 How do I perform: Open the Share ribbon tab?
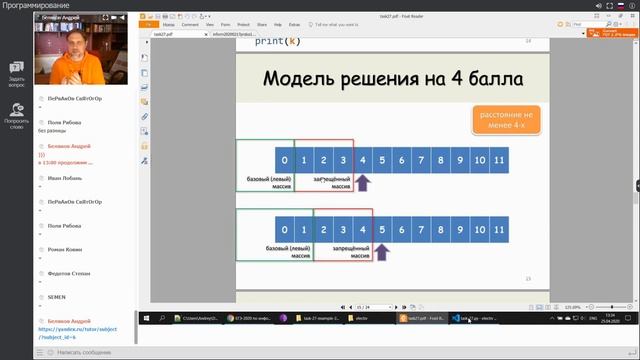262,24
